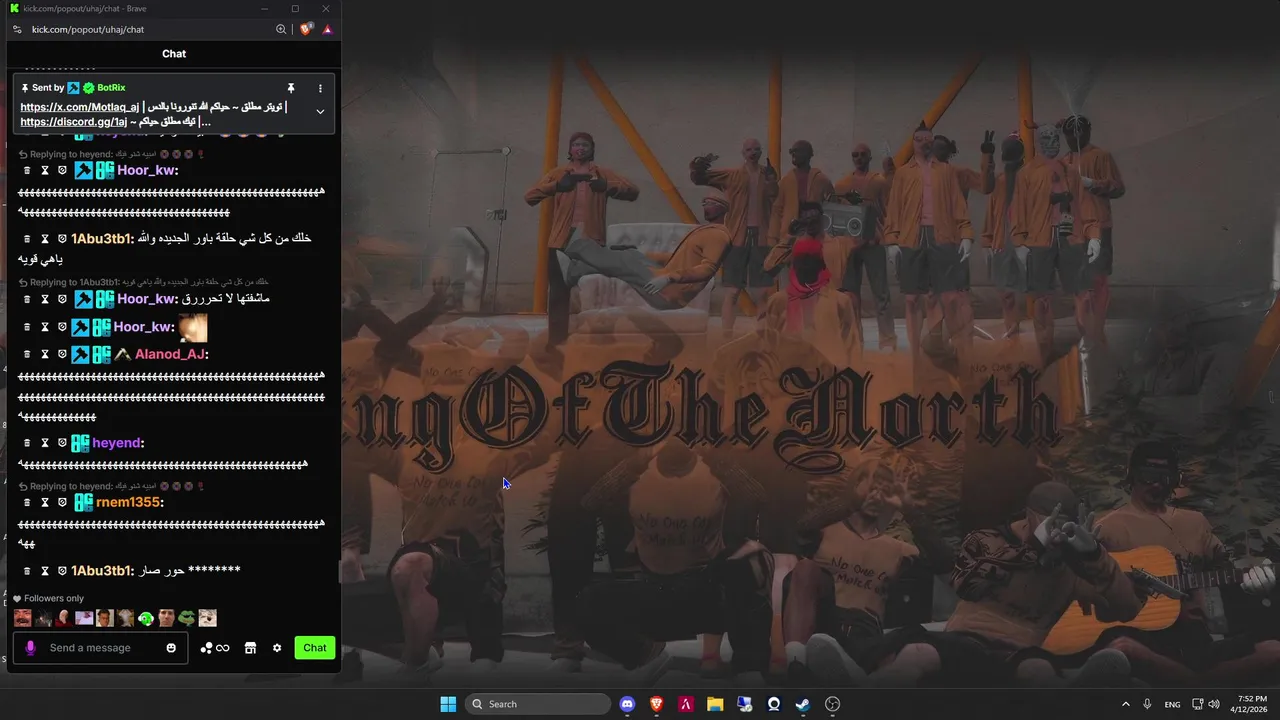Insert green parrot emote from quick bar
Image resolution: width=1280 pixels, height=720 pixels.
coord(146,618)
